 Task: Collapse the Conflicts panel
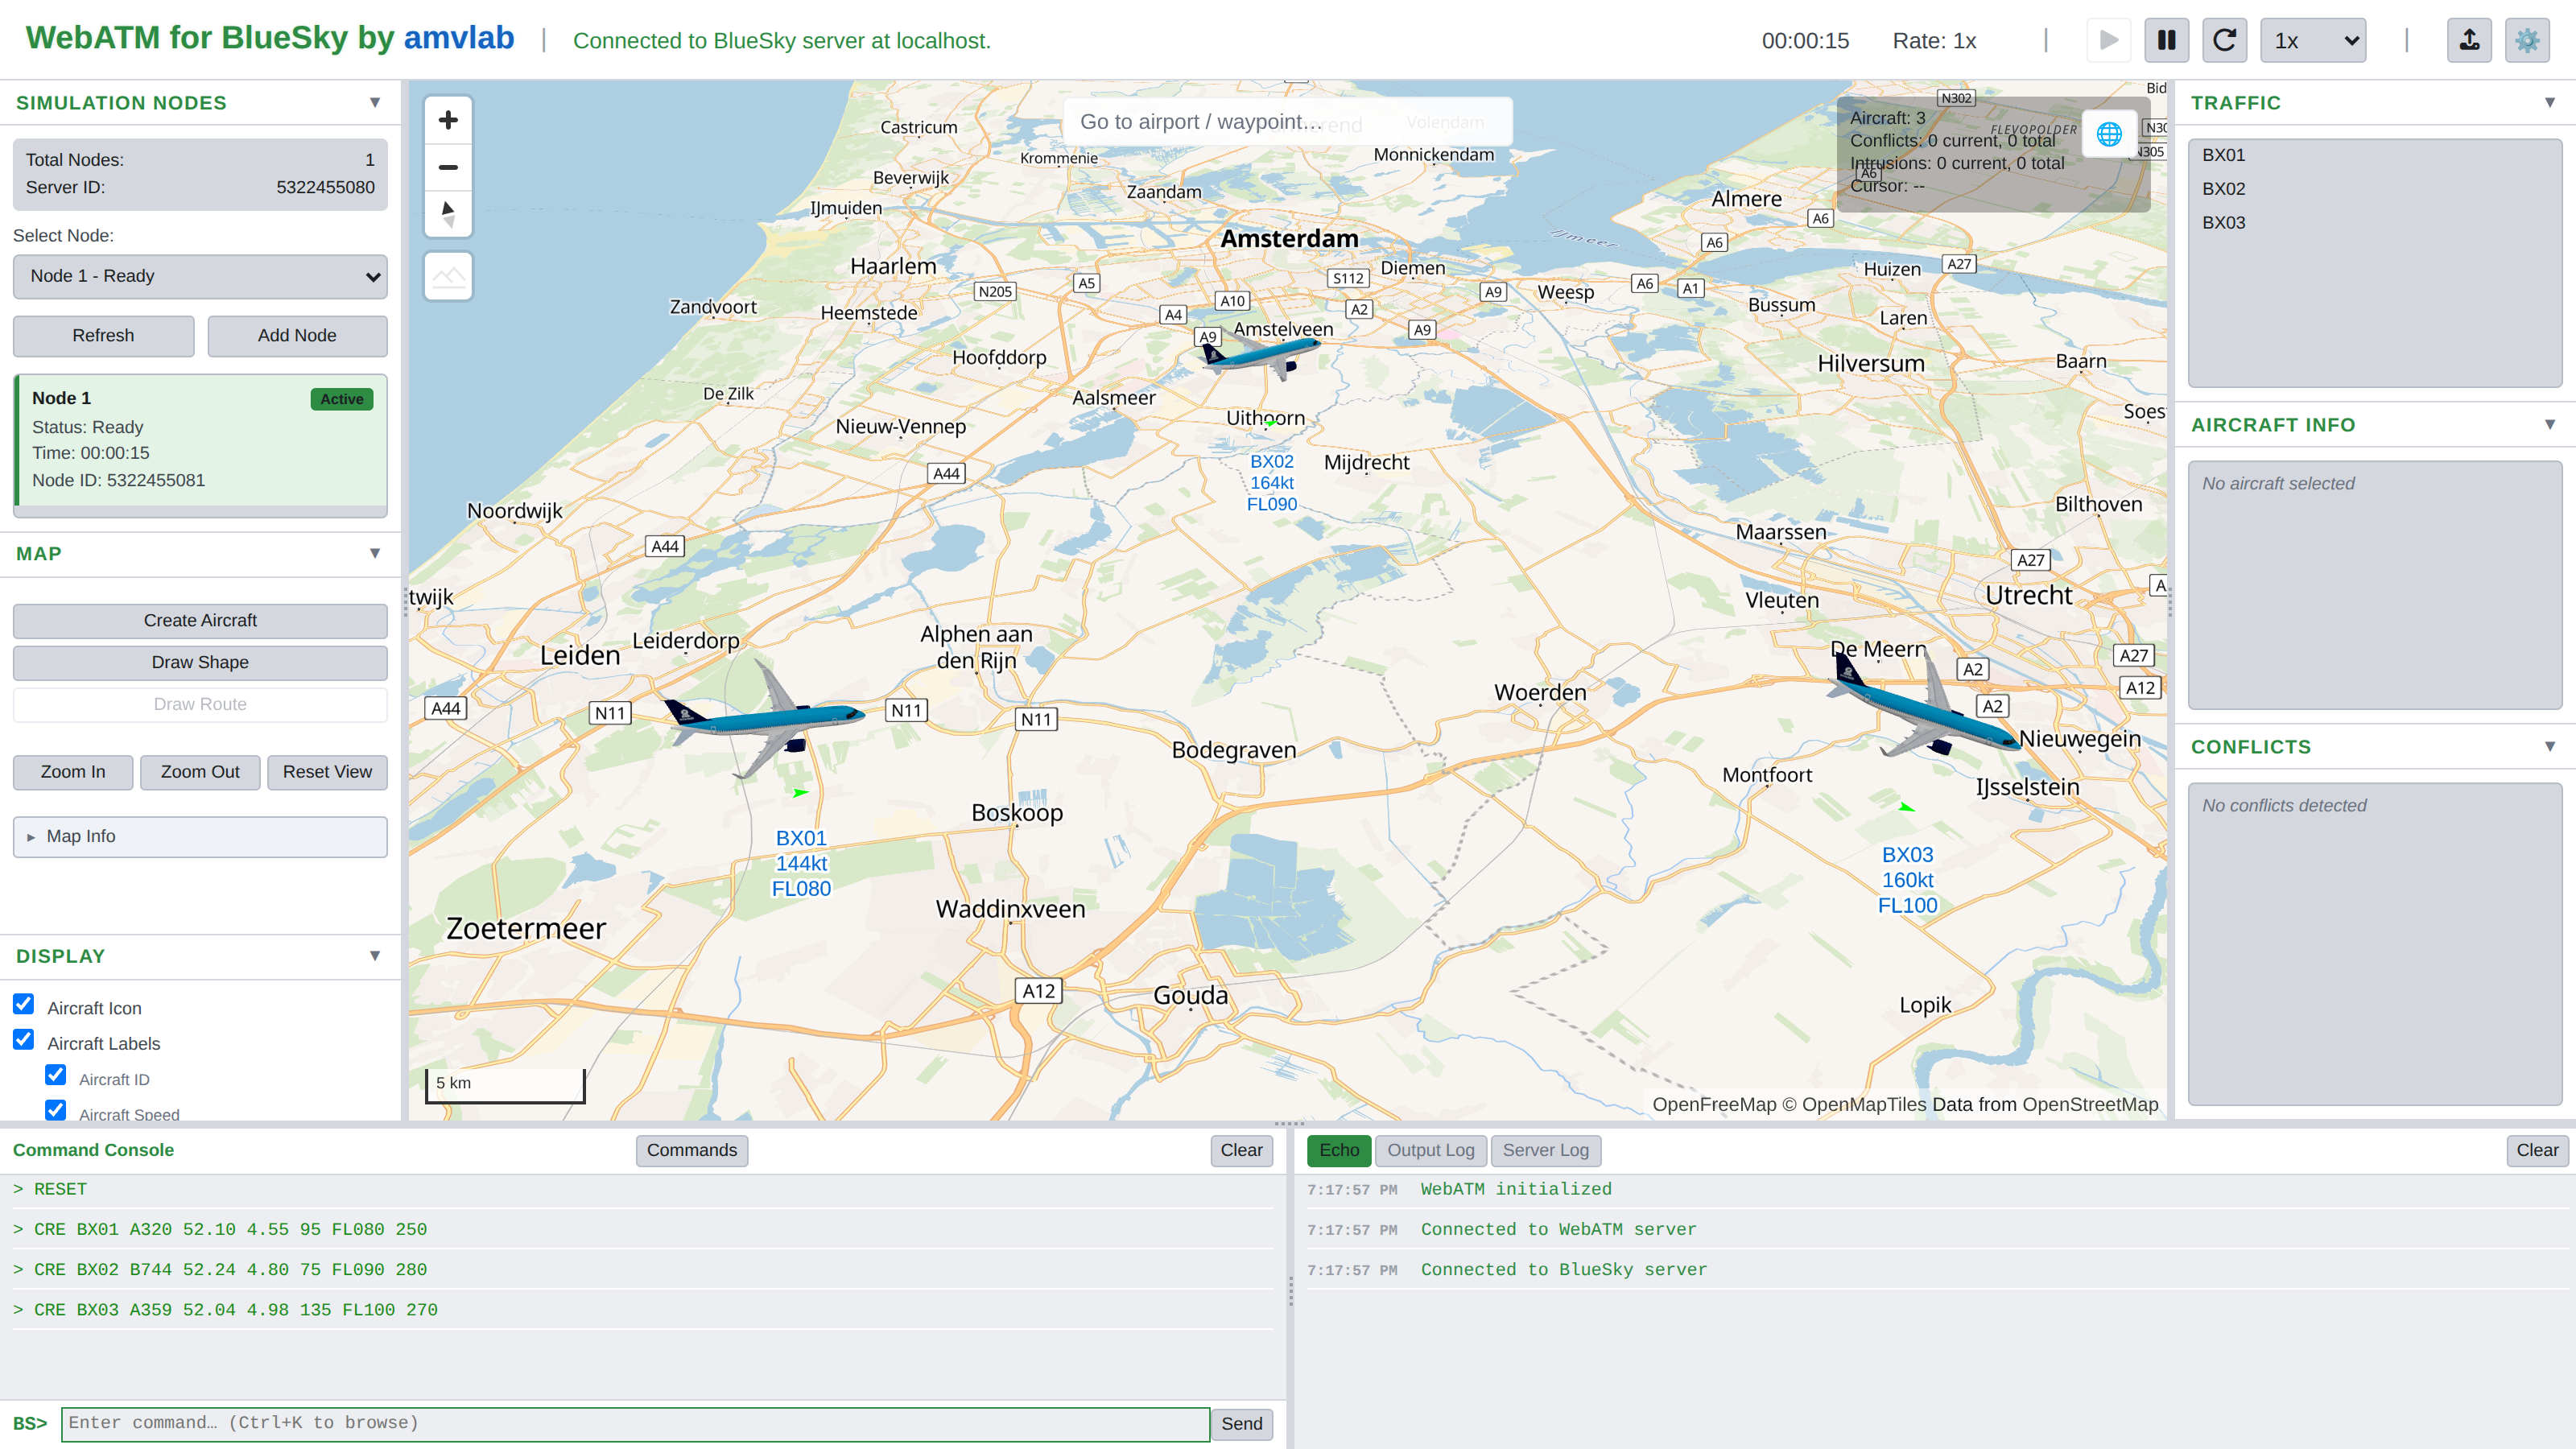pyautogui.click(x=2549, y=746)
